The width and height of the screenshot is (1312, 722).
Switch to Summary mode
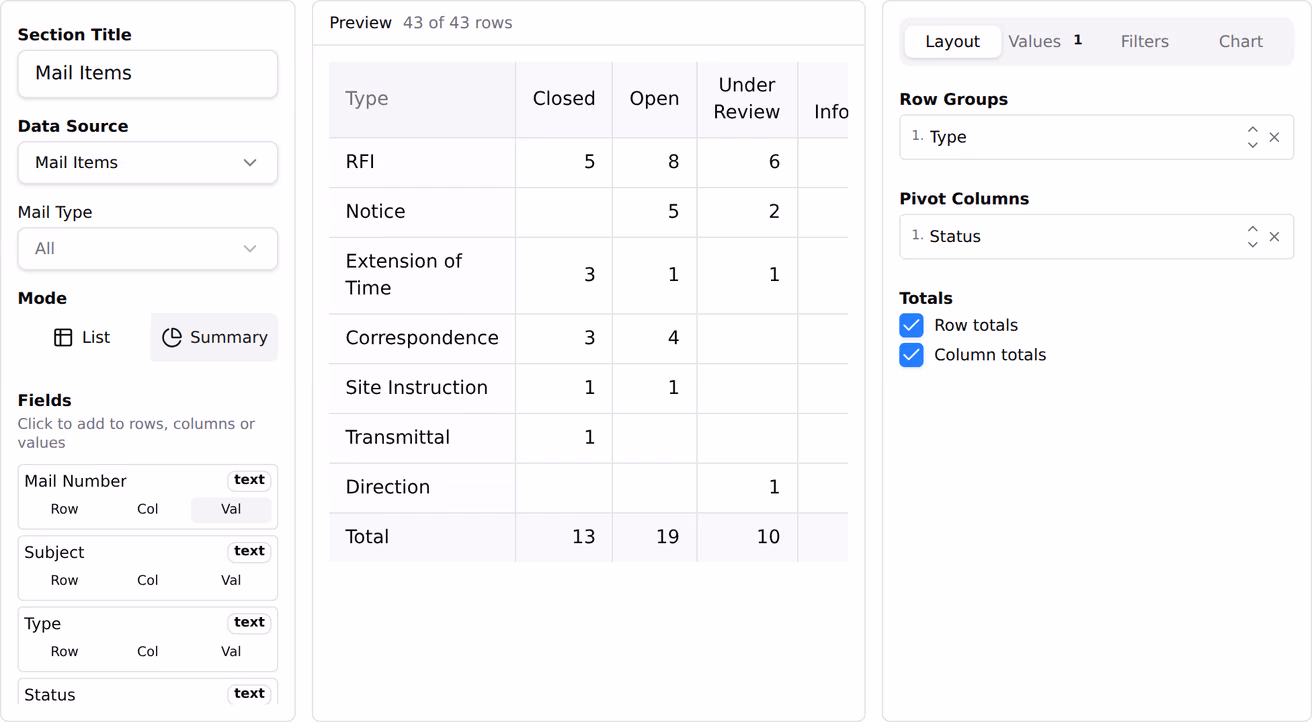214,337
